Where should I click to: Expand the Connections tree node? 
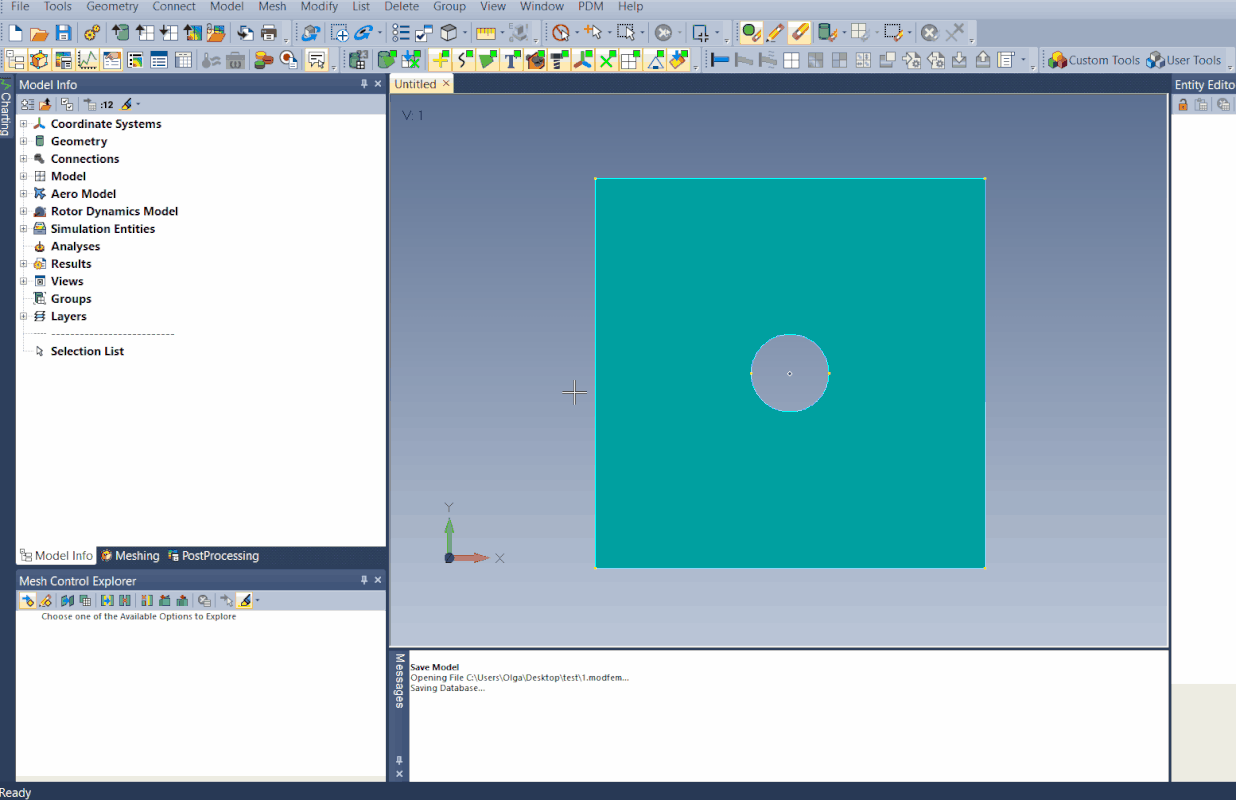point(24,159)
